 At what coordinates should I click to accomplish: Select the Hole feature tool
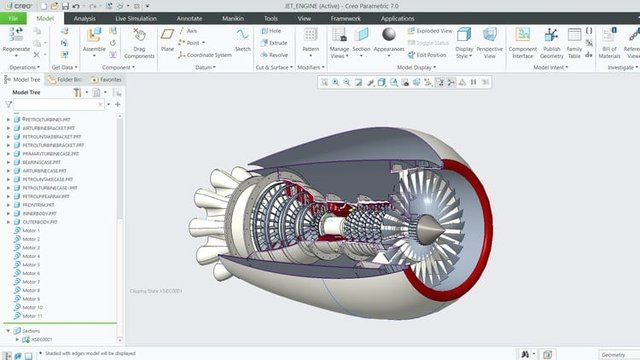tap(271, 31)
